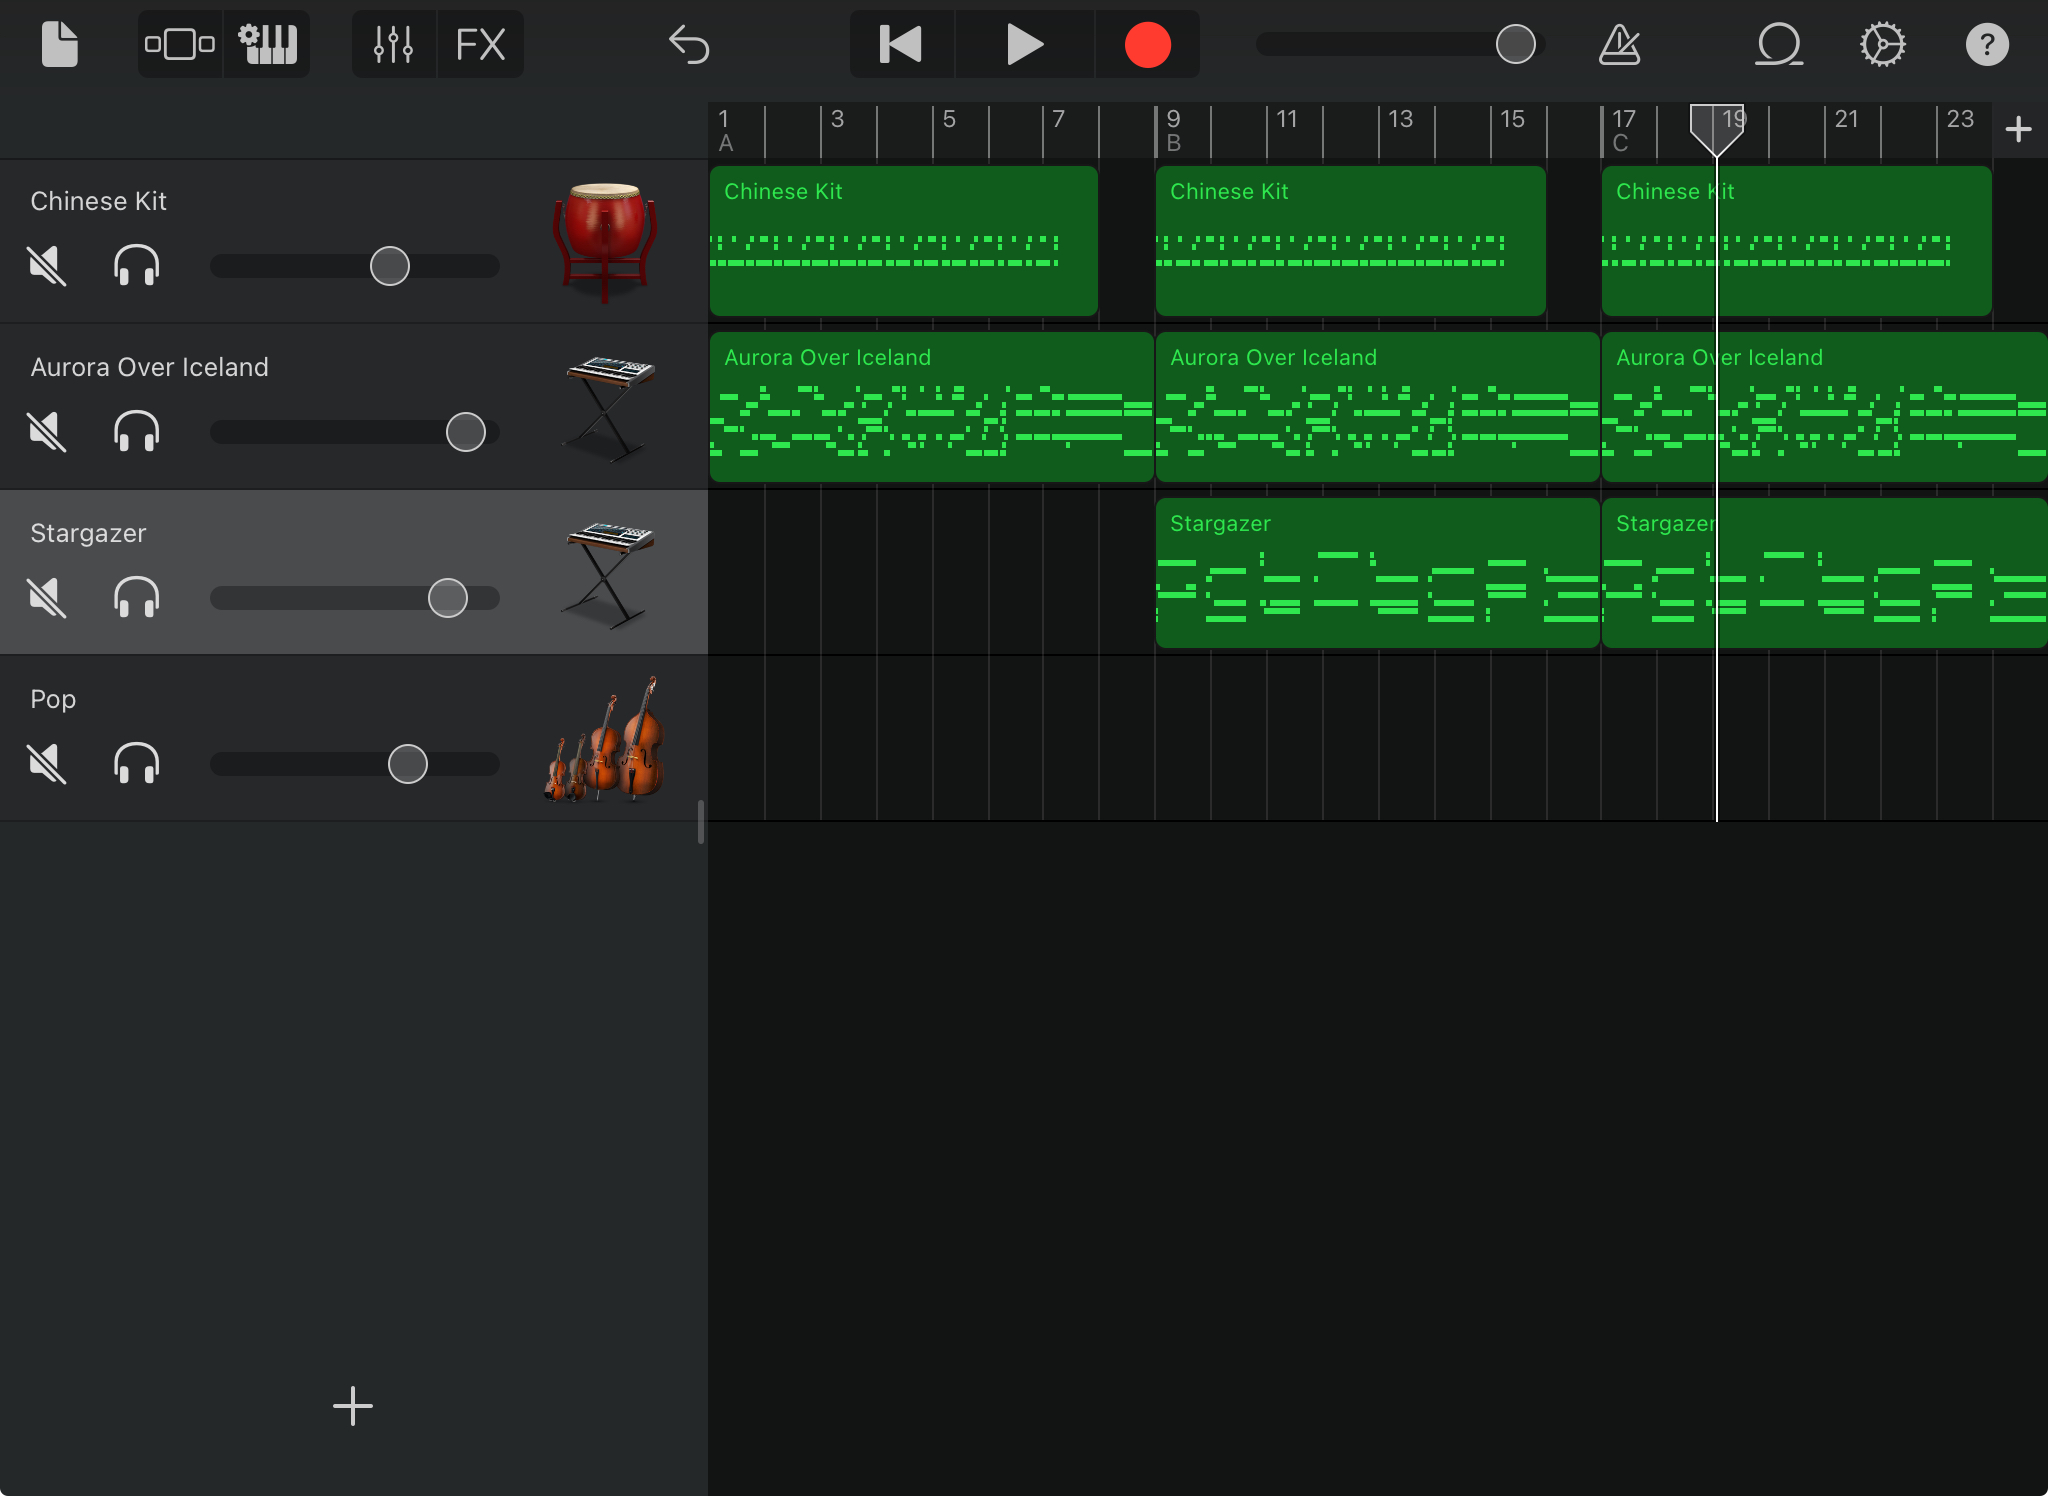The height and width of the screenshot is (1496, 2048).
Task: Mute the Chinese Kit track
Action: click(x=46, y=265)
